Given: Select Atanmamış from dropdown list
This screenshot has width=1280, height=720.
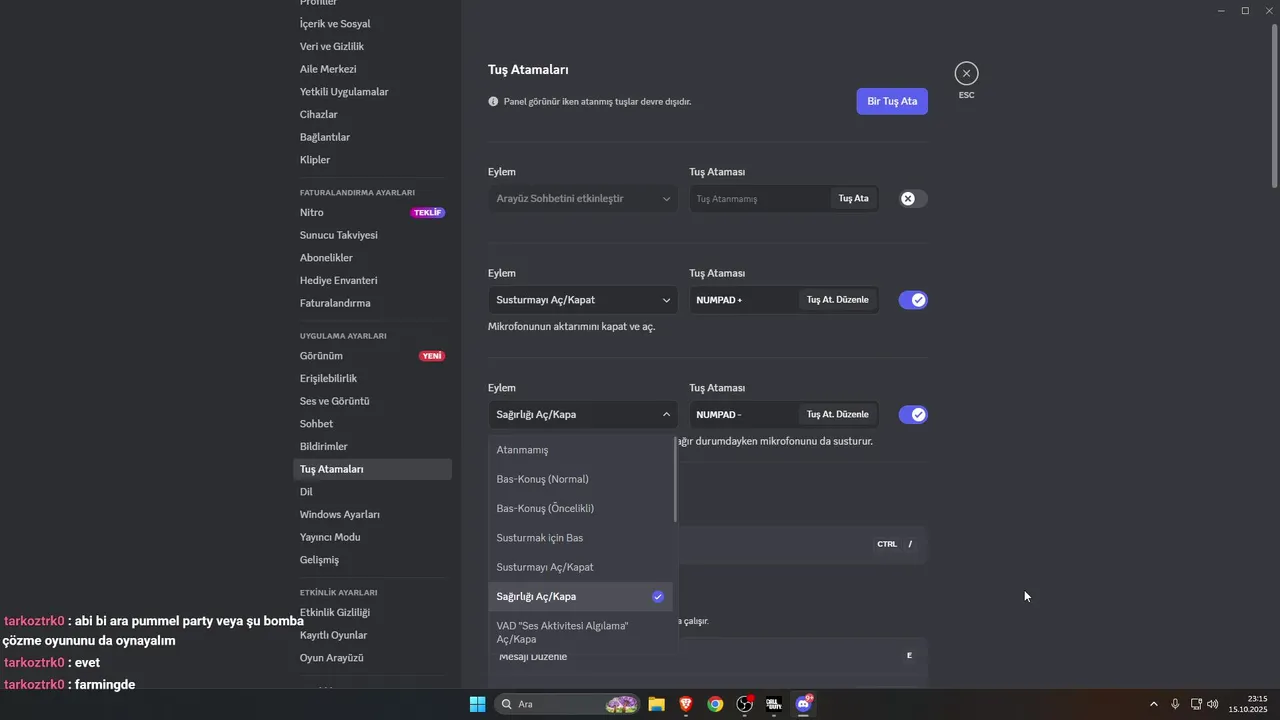Looking at the screenshot, I should [x=581, y=450].
